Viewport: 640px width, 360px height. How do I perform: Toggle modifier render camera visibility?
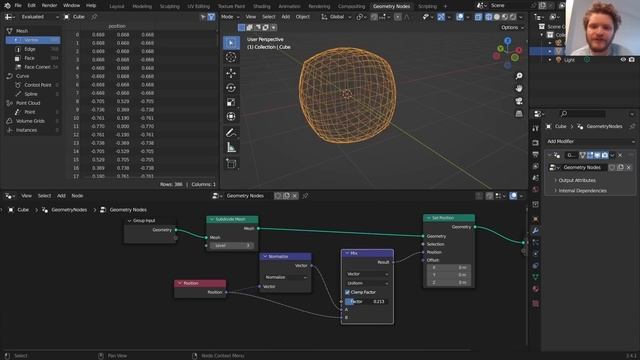(604, 155)
